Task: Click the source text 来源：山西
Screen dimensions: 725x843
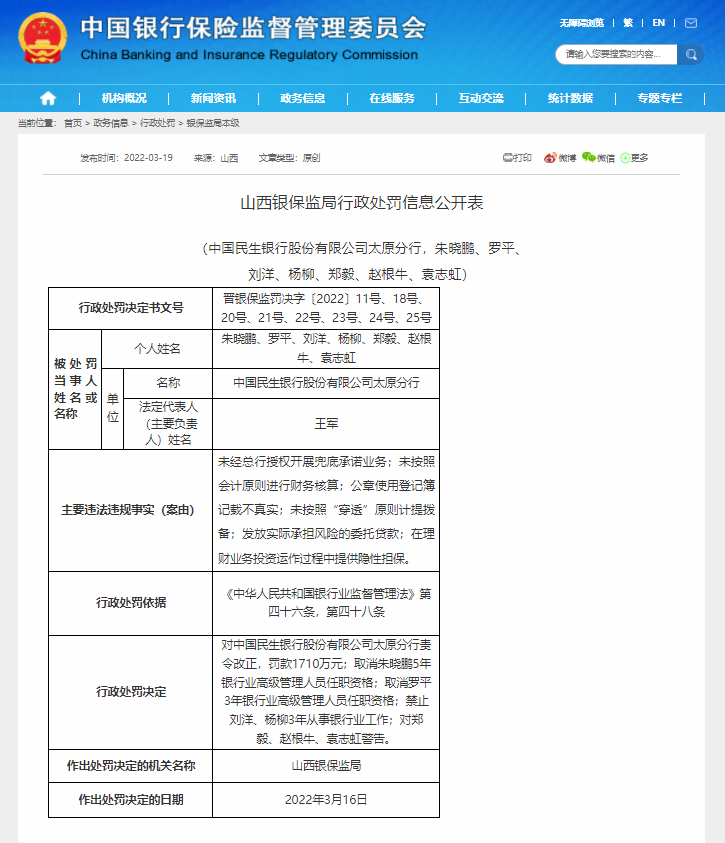Action: pos(216,158)
